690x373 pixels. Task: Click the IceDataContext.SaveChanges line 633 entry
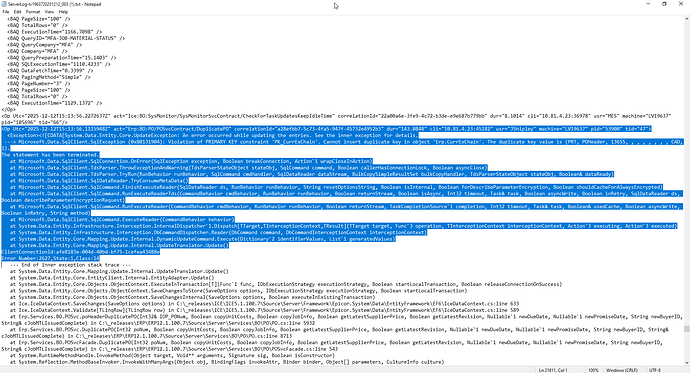(x=264, y=304)
